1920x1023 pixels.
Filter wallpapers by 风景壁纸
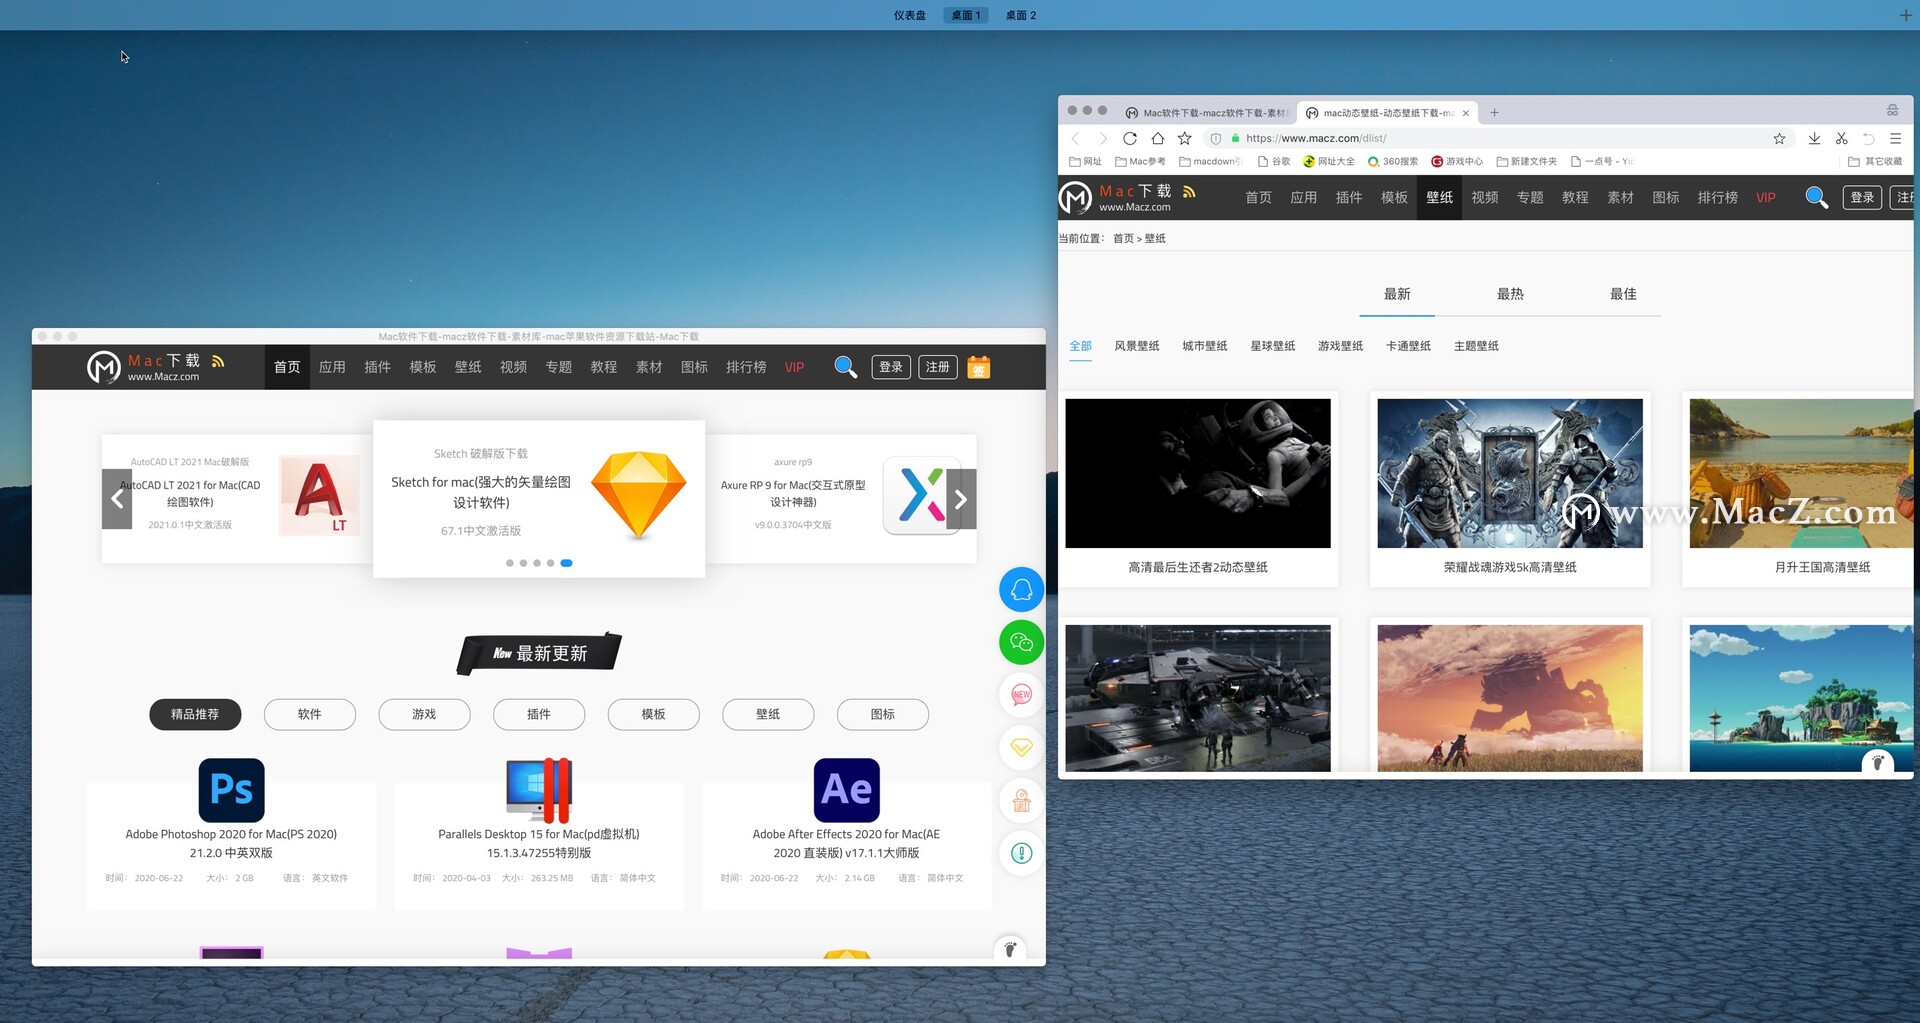[1137, 346]
